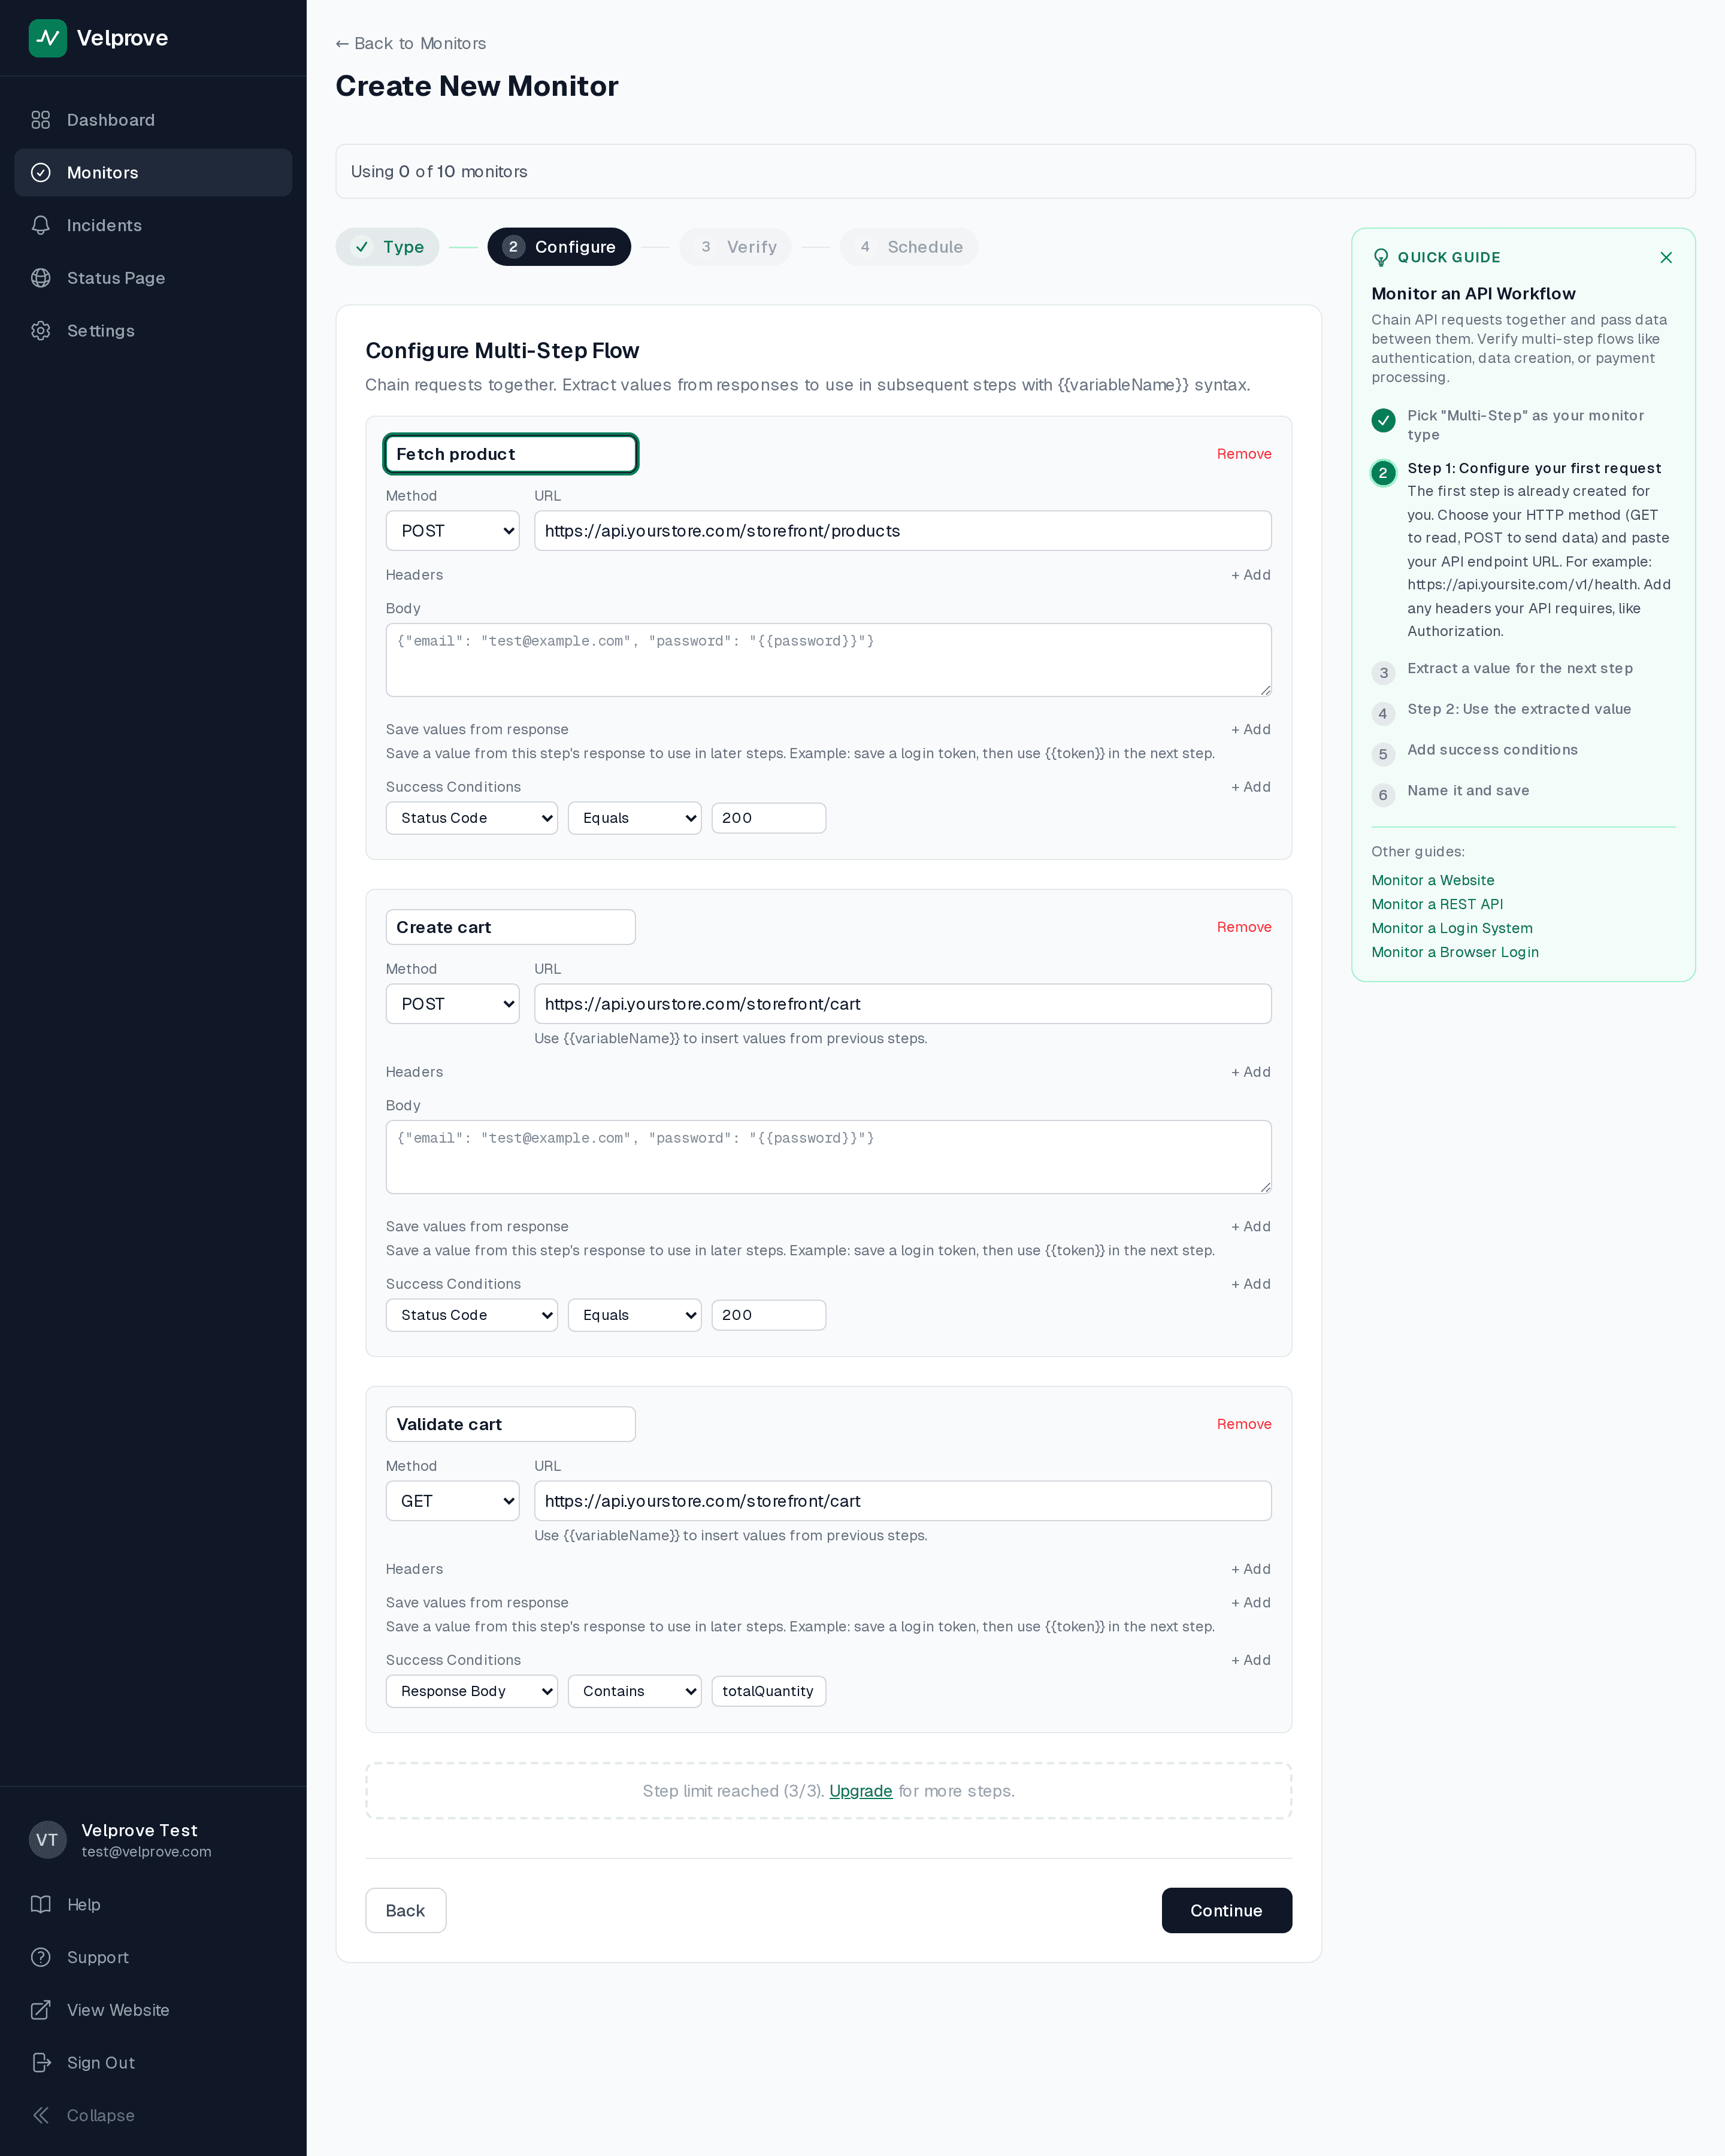The image size is (1725, 2156).
Task: Click the Quick Guide lightbulb icon
Action: click(1381, 257)
